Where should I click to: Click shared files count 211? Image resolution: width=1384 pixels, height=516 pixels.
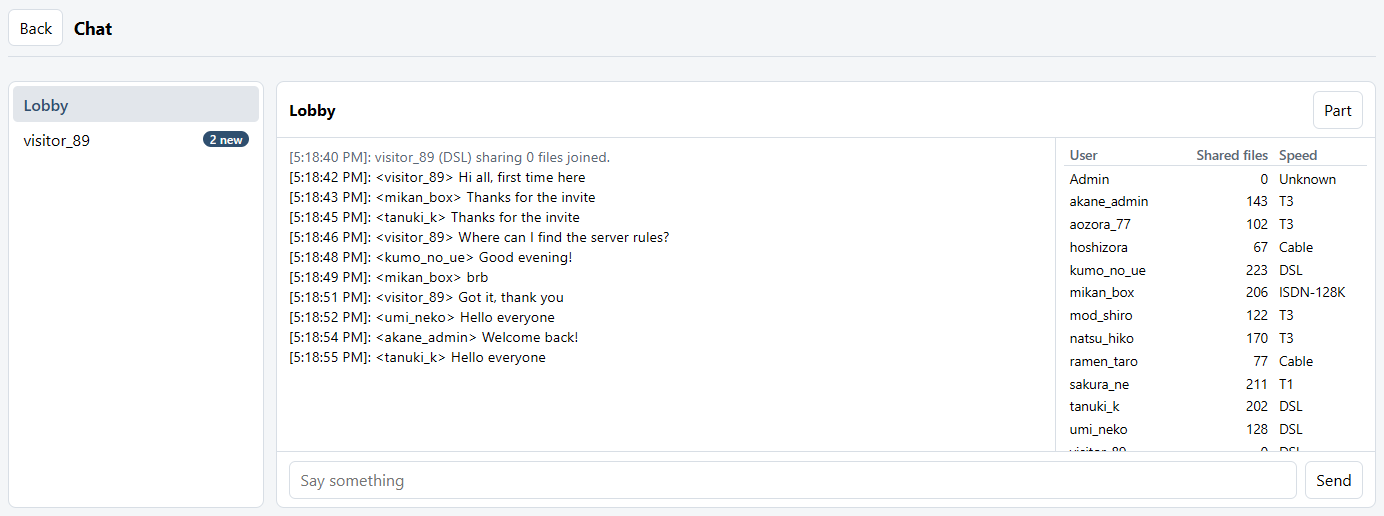tap(1257, 384)
